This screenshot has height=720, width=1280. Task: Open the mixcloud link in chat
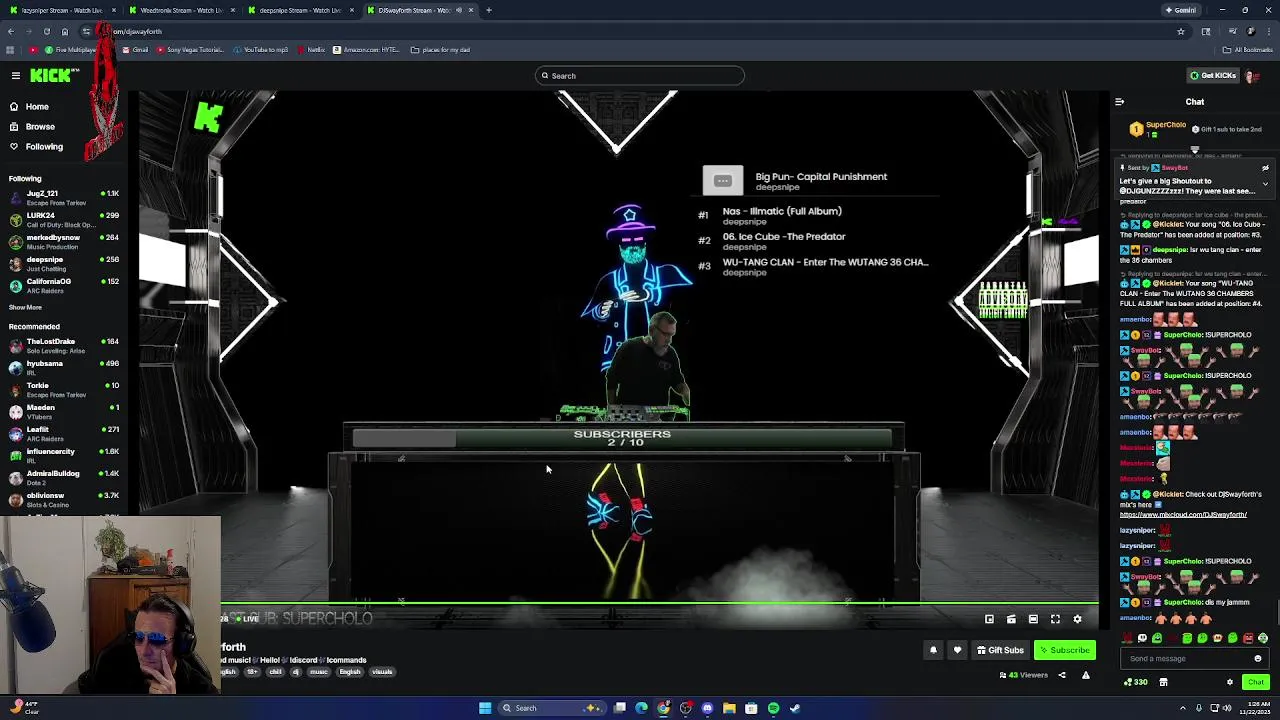point(1183,515)
